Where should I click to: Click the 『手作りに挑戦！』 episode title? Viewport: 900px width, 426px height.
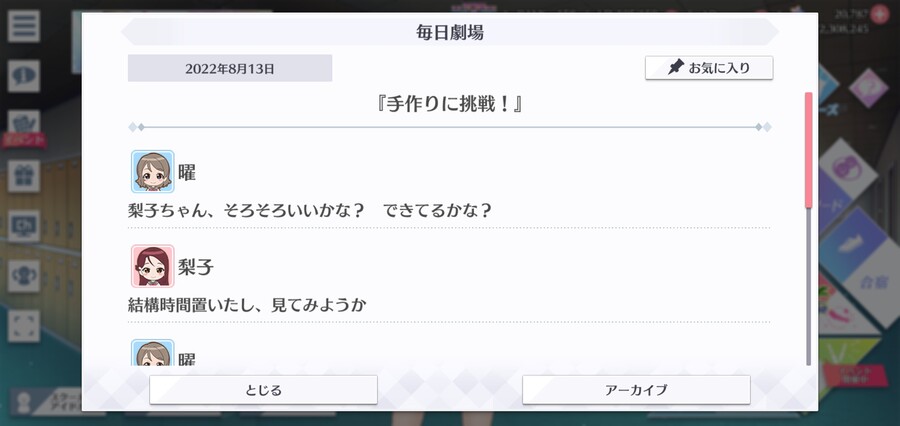click(x=450, y=104)
